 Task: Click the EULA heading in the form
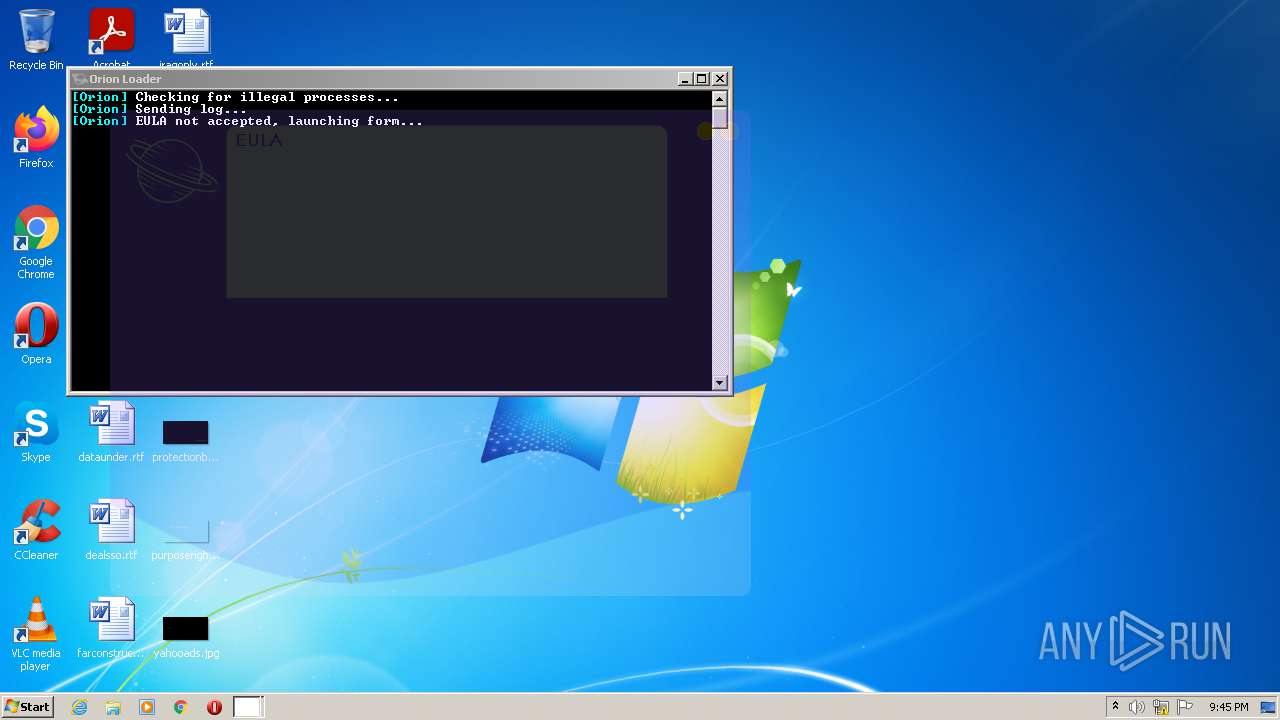(x=259, y=141)
